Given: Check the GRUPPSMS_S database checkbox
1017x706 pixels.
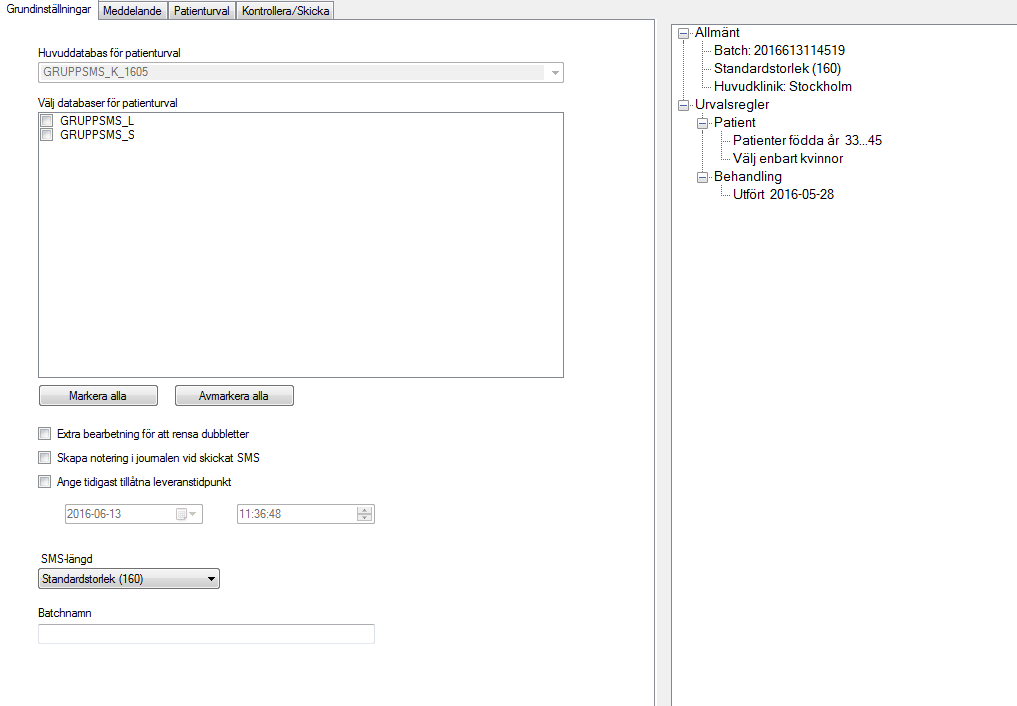Looking at the screenshot, I should tap(46, 135).
